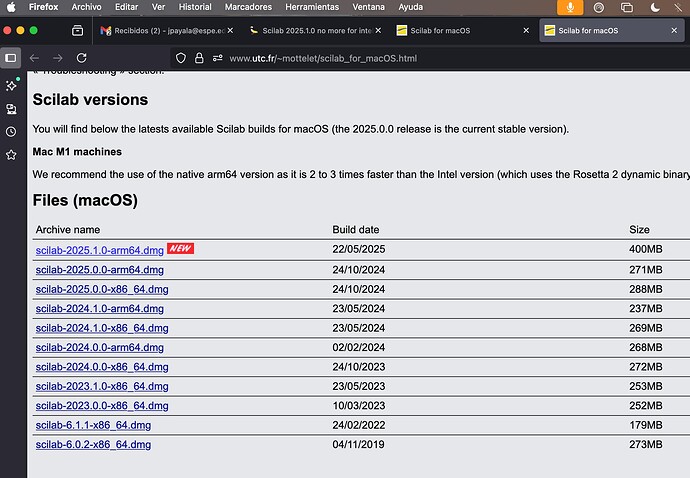Click the red NEW badge
The image size is (690, 478).
[x=180, y=249]
